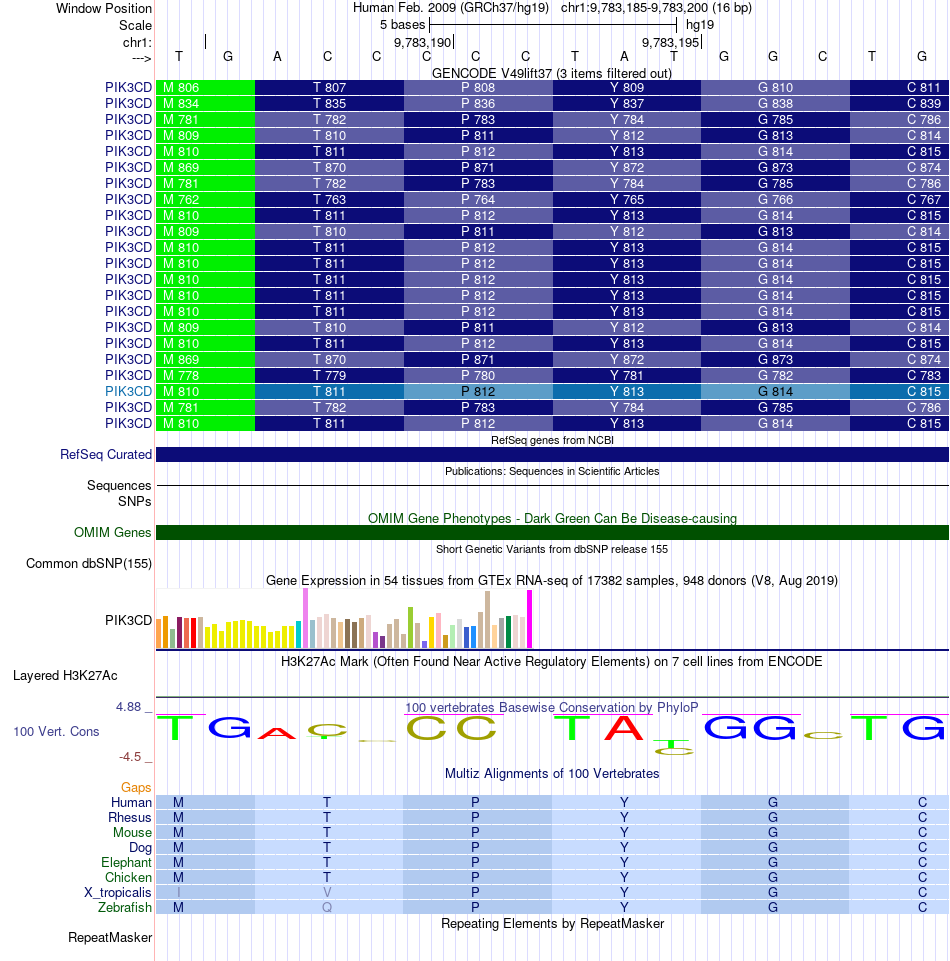Click the Gaps row label

point(136,788)
